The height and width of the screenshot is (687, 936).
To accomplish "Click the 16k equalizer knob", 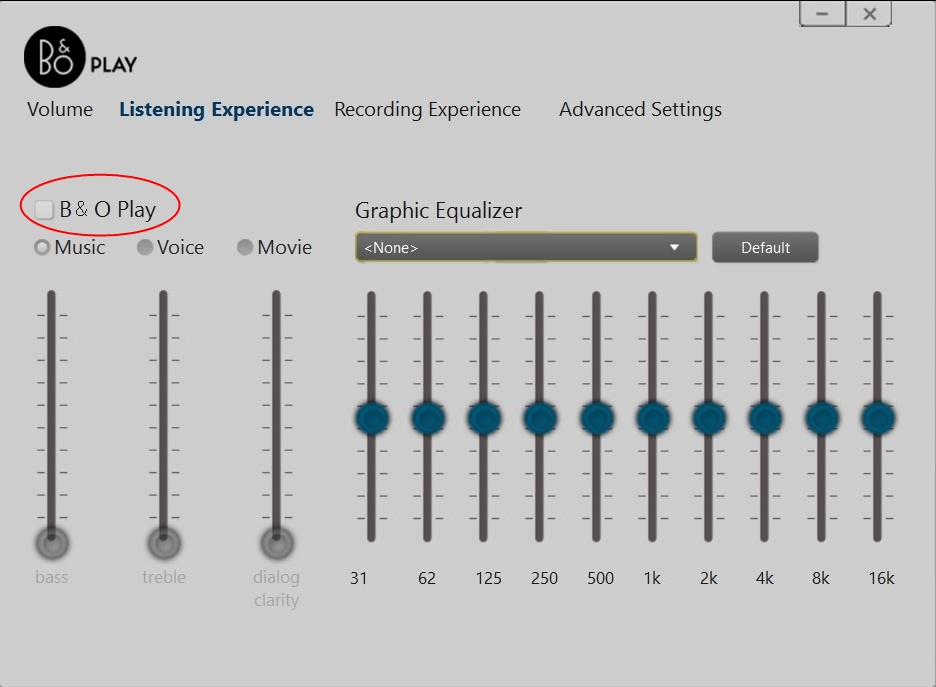I will 878,418.
